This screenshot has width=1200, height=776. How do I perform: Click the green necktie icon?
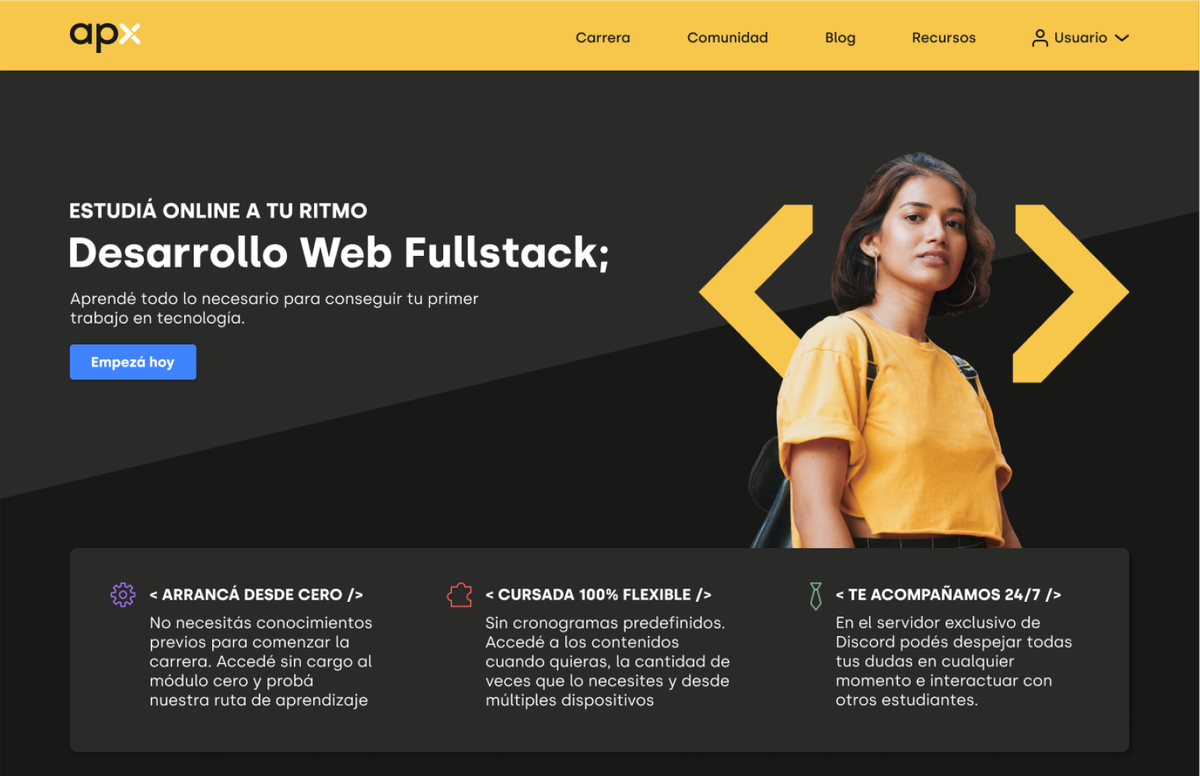click(816, 596)
